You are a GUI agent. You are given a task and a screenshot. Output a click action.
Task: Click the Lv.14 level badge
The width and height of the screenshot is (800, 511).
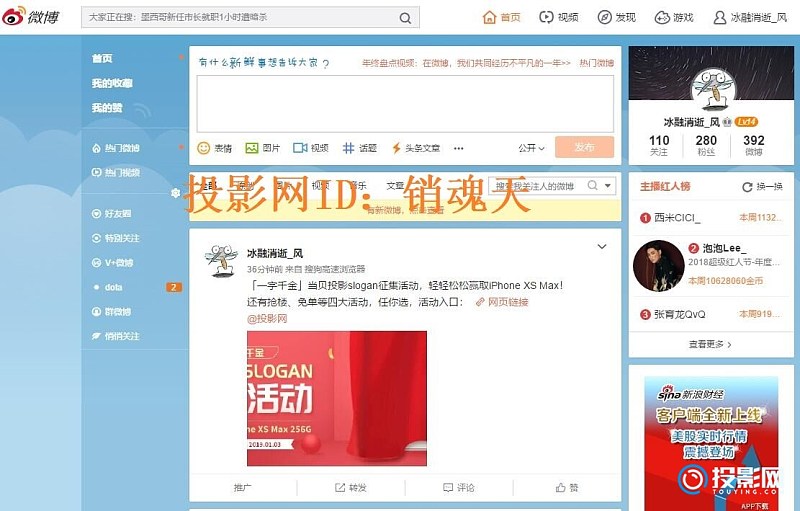tap(746, 122)
